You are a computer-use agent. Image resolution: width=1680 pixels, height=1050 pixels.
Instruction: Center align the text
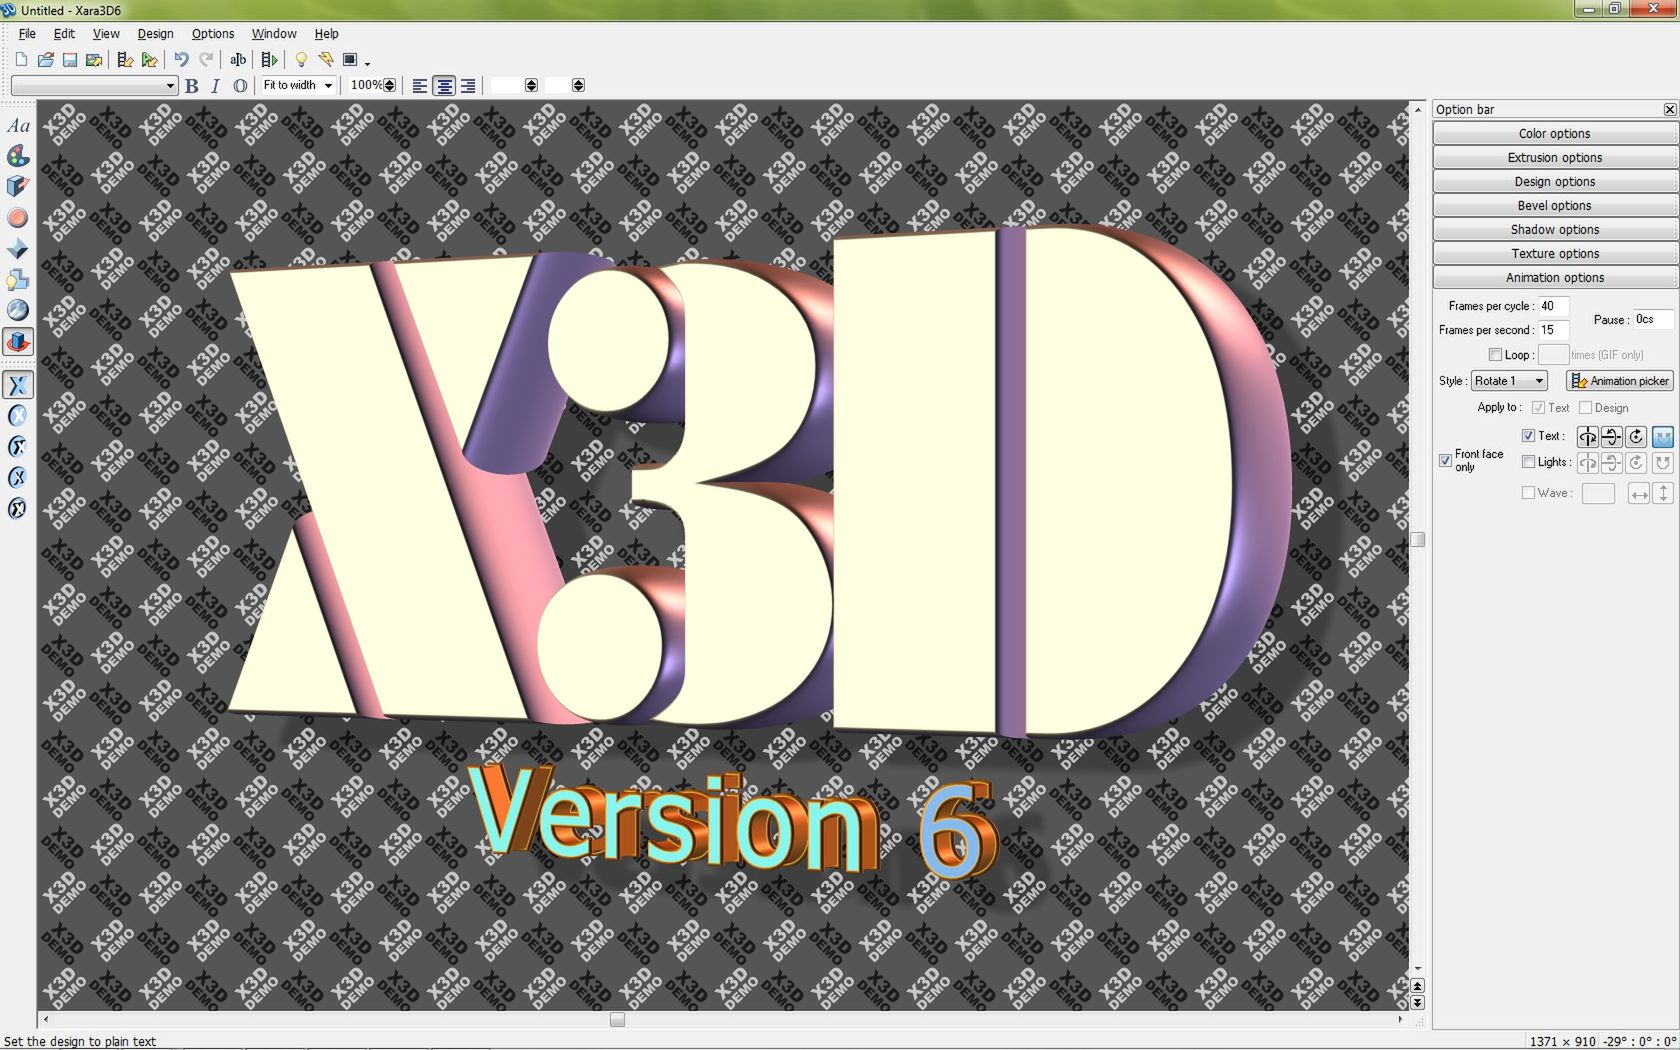(x=444, y=86)
